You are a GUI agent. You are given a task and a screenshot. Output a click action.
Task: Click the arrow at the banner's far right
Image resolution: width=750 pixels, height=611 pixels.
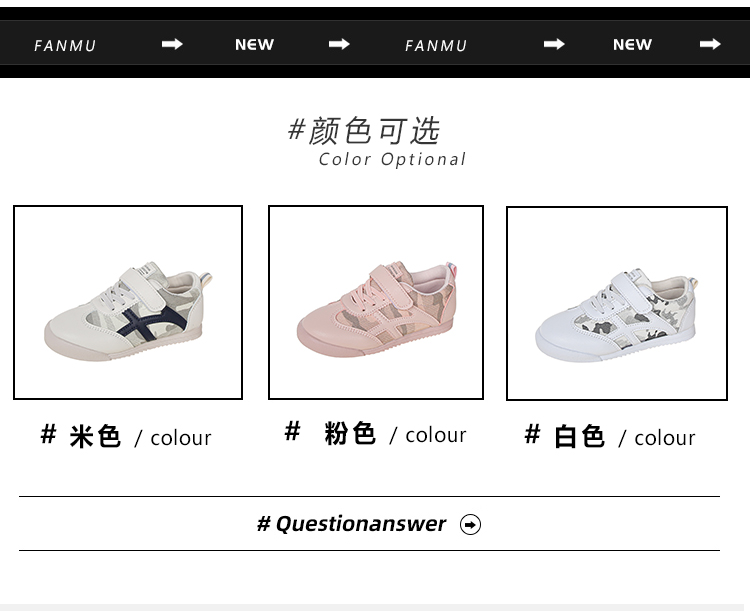(710, 44)
